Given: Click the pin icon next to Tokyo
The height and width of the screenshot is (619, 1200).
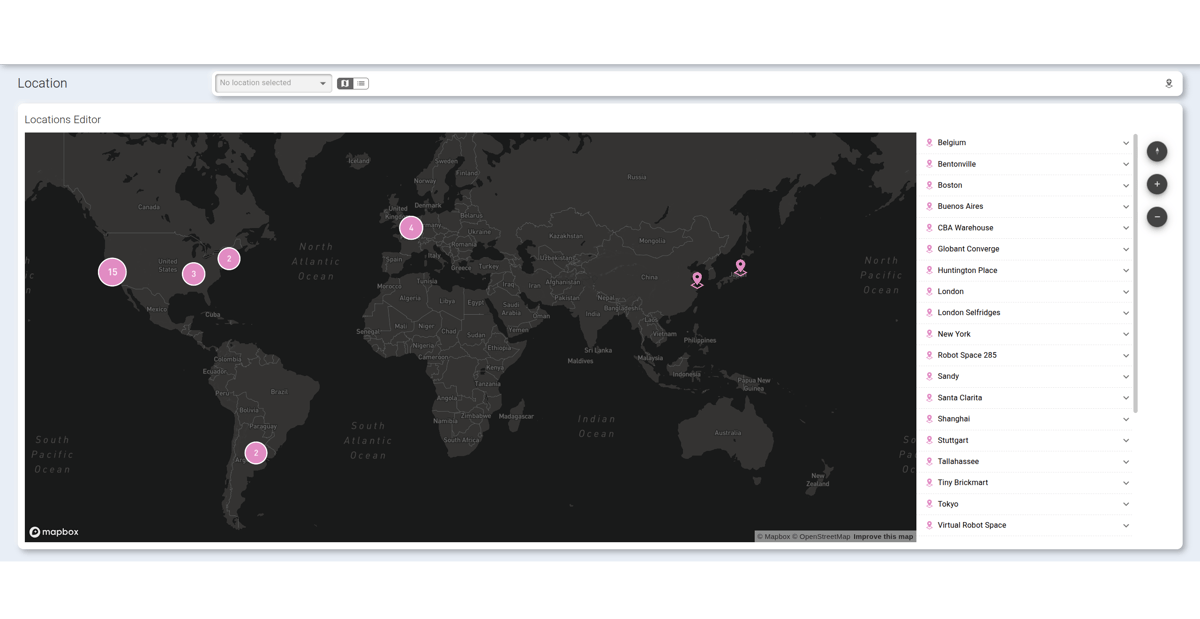Looking at the screenshot, I should point(930,503).
